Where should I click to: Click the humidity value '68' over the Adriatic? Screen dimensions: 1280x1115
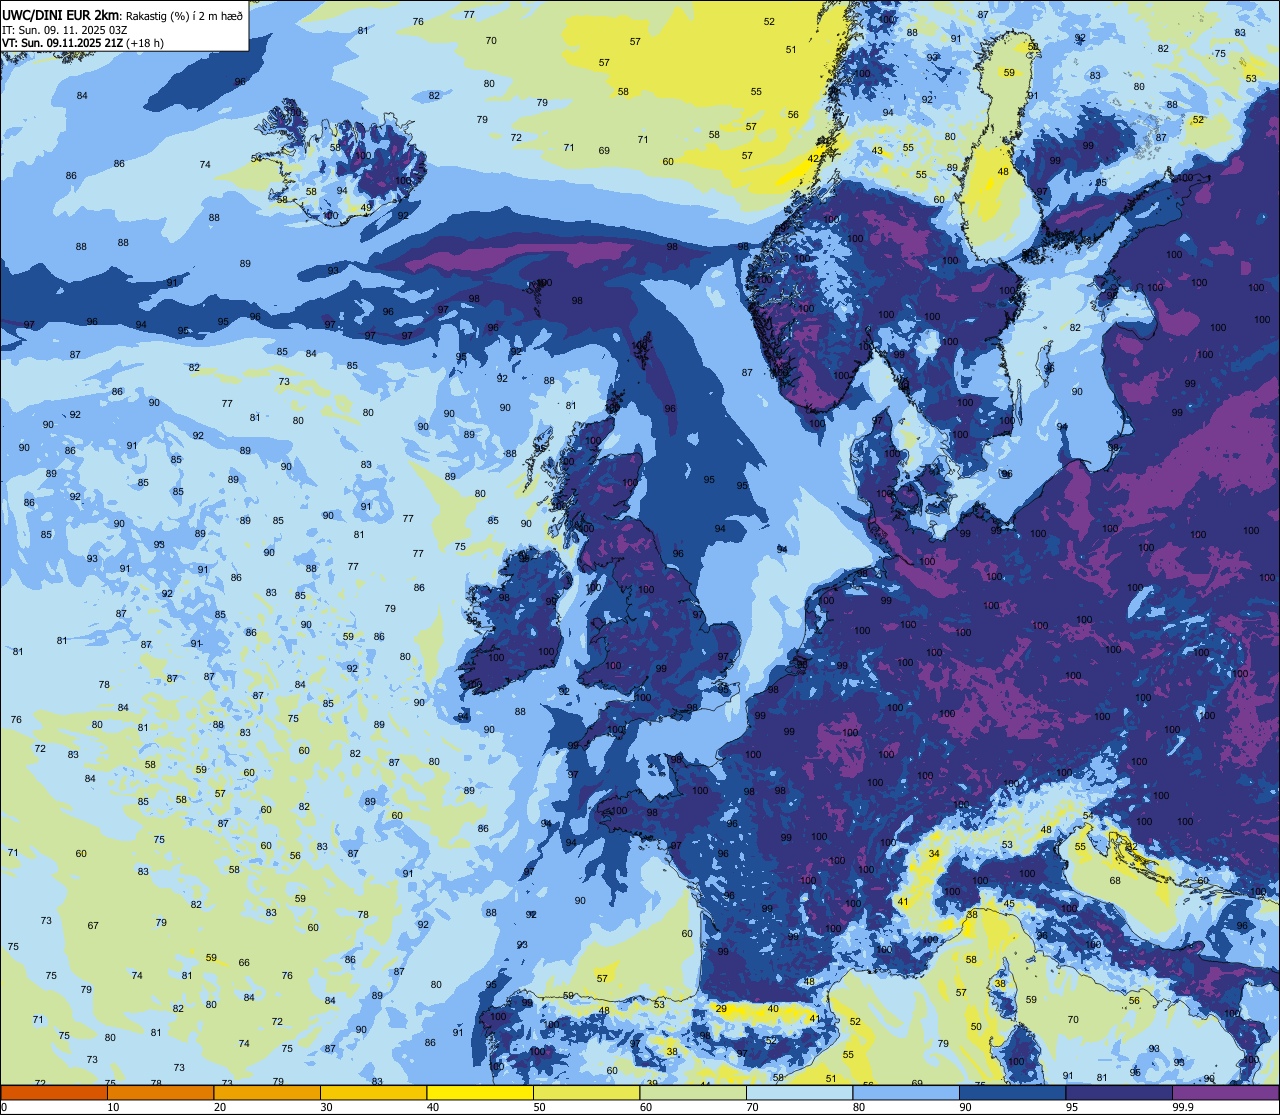coord(1115,880)
